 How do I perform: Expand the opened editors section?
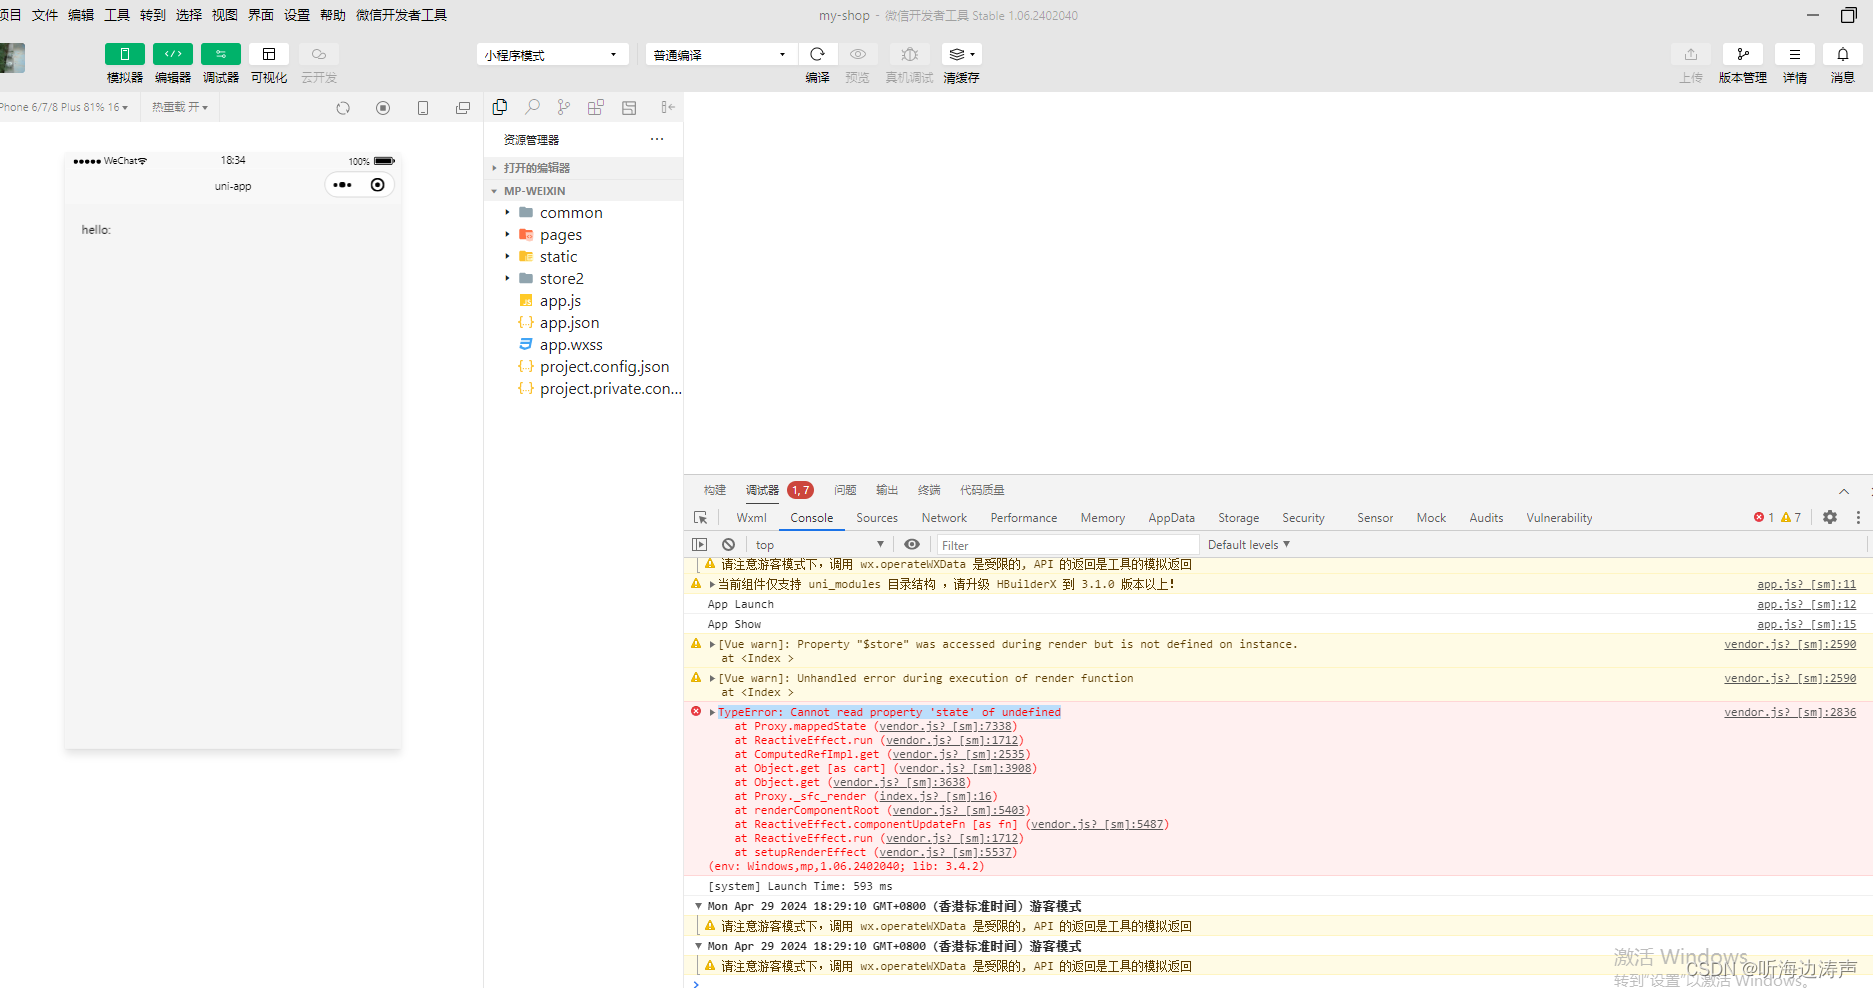(x=584, y=168)
